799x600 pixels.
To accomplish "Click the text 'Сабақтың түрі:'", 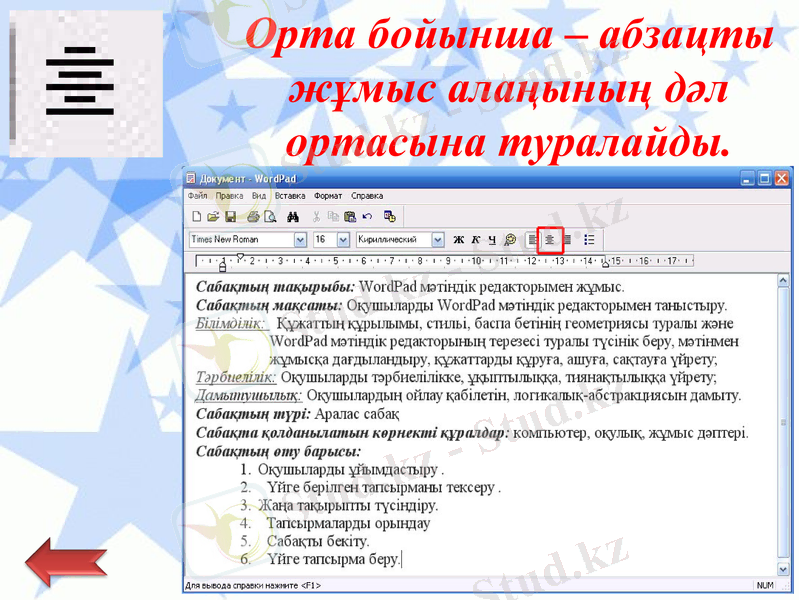I will (x=253, y=414).
